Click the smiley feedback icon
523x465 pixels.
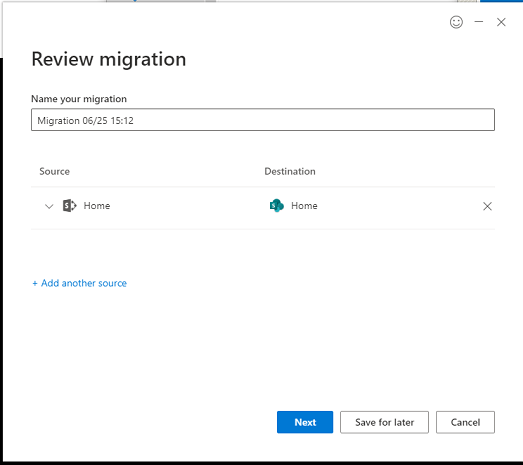456,22
